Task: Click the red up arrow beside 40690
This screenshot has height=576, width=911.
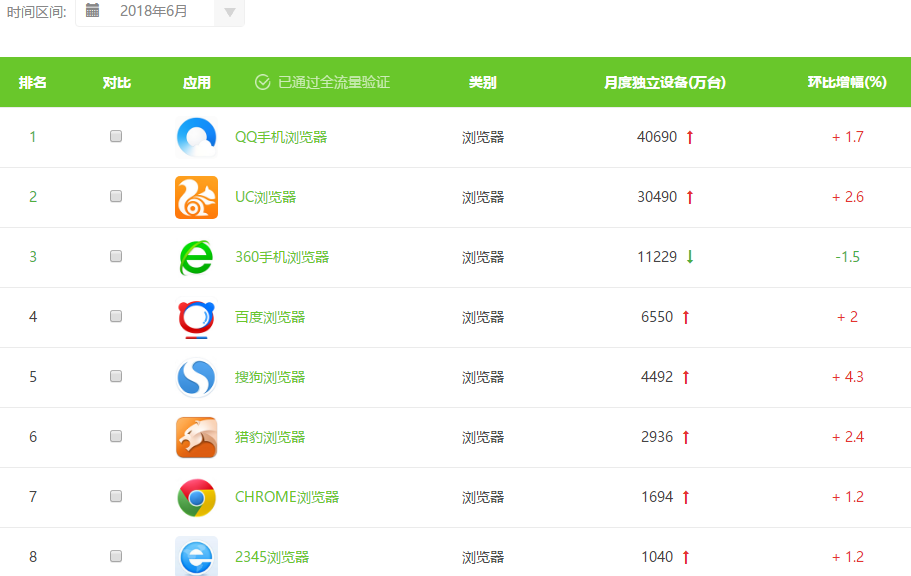Action: click(x=690, y=137)
